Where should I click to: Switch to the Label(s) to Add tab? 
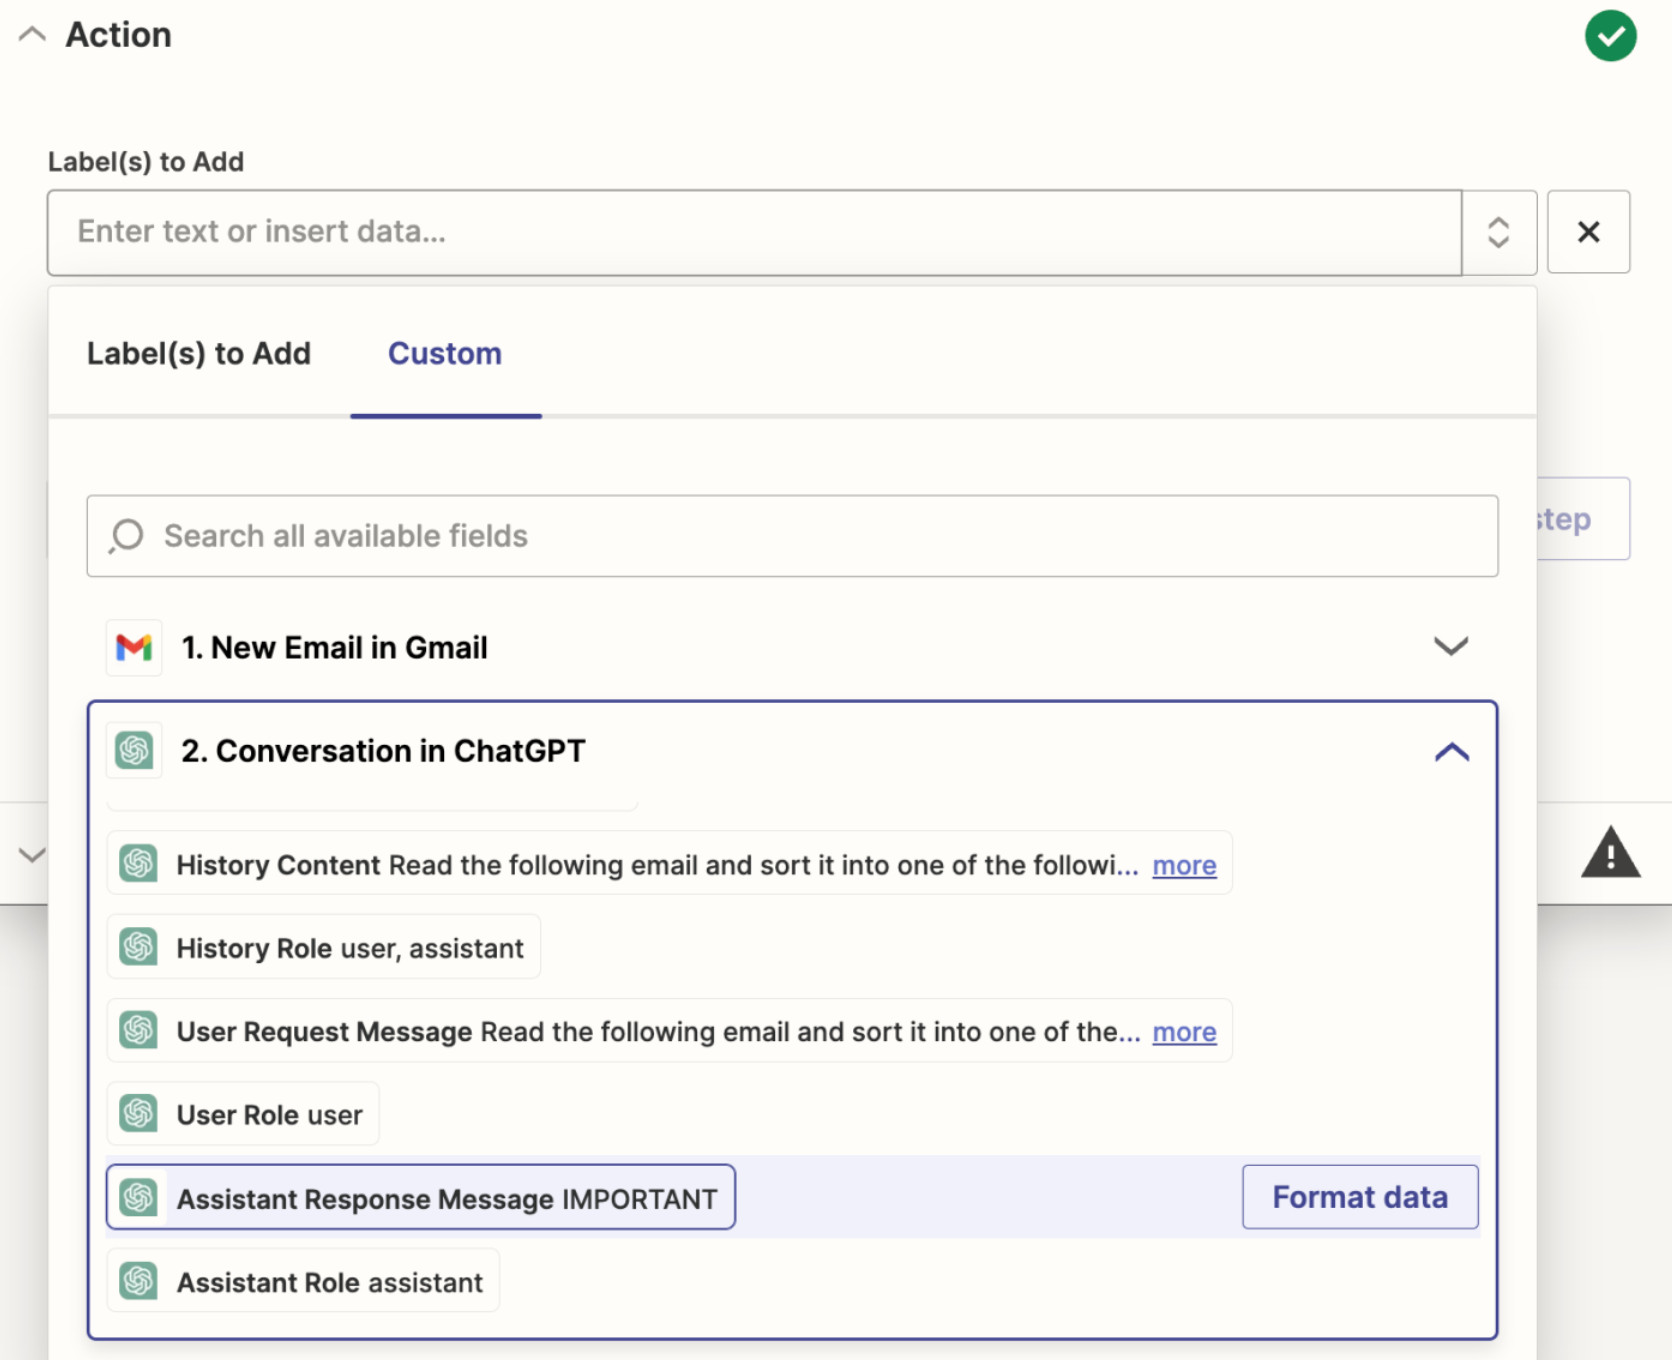click(199, 354)
